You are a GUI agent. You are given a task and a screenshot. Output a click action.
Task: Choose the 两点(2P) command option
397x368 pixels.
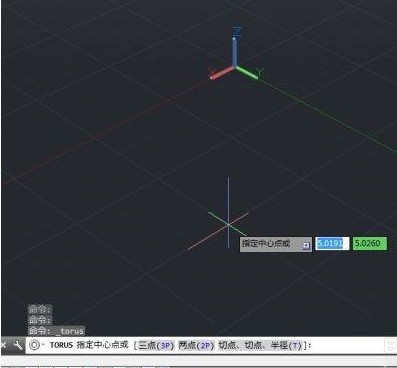[196, 345]
